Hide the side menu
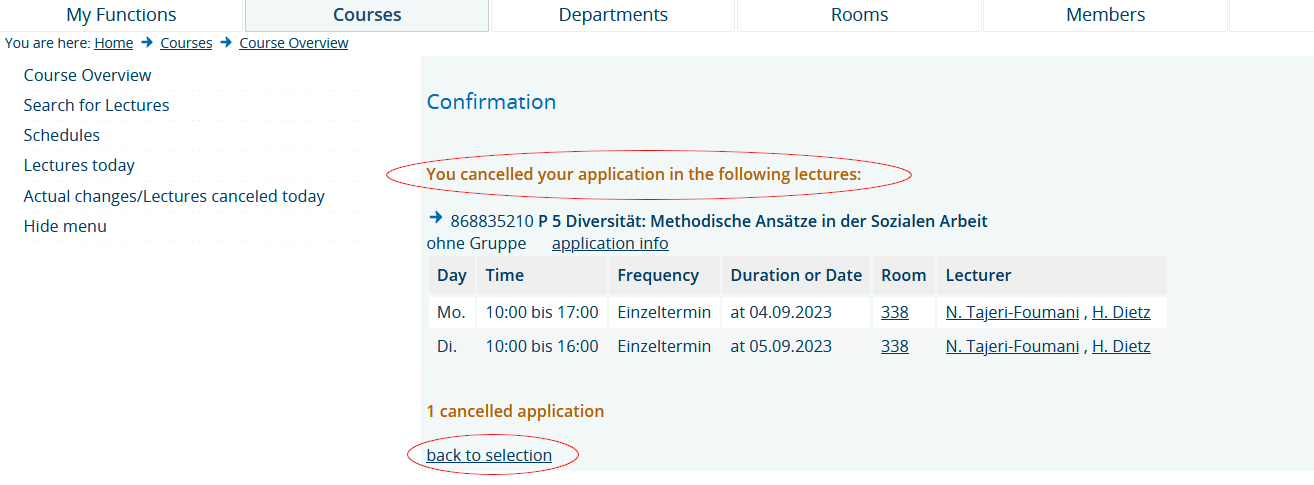The image size is (1314, 485). pos(65,226)
